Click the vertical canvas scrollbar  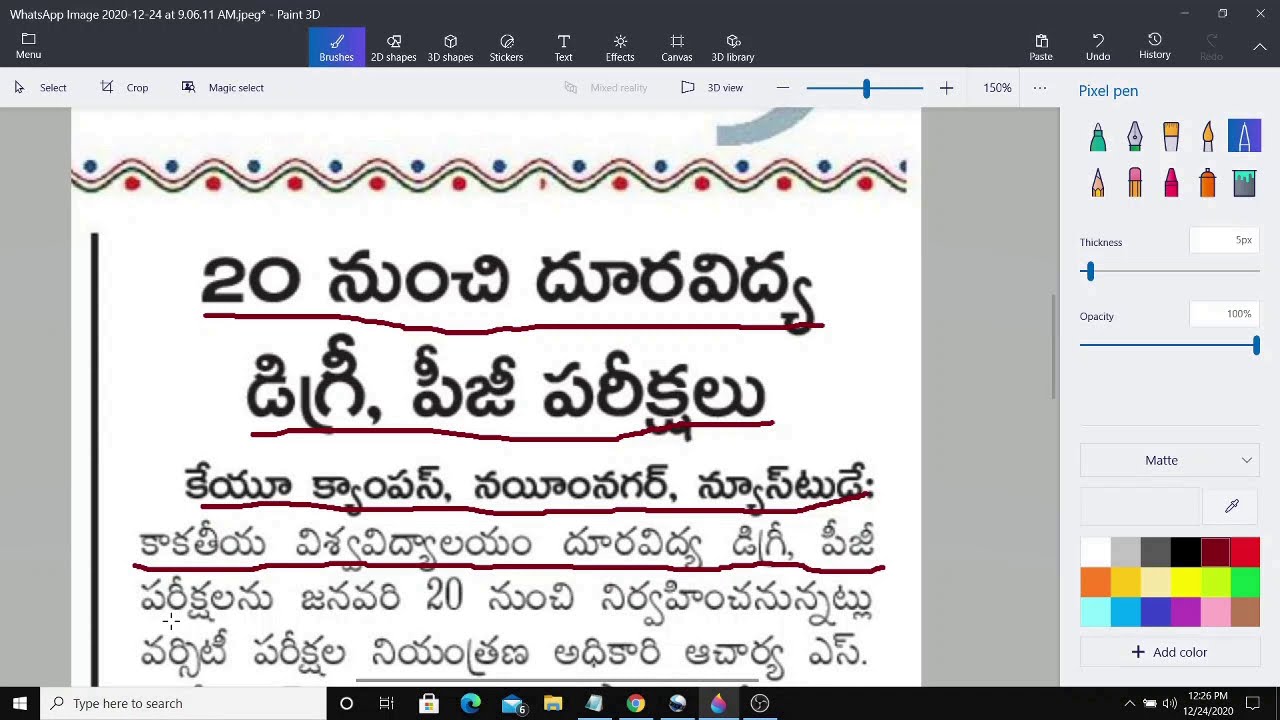1053,348
